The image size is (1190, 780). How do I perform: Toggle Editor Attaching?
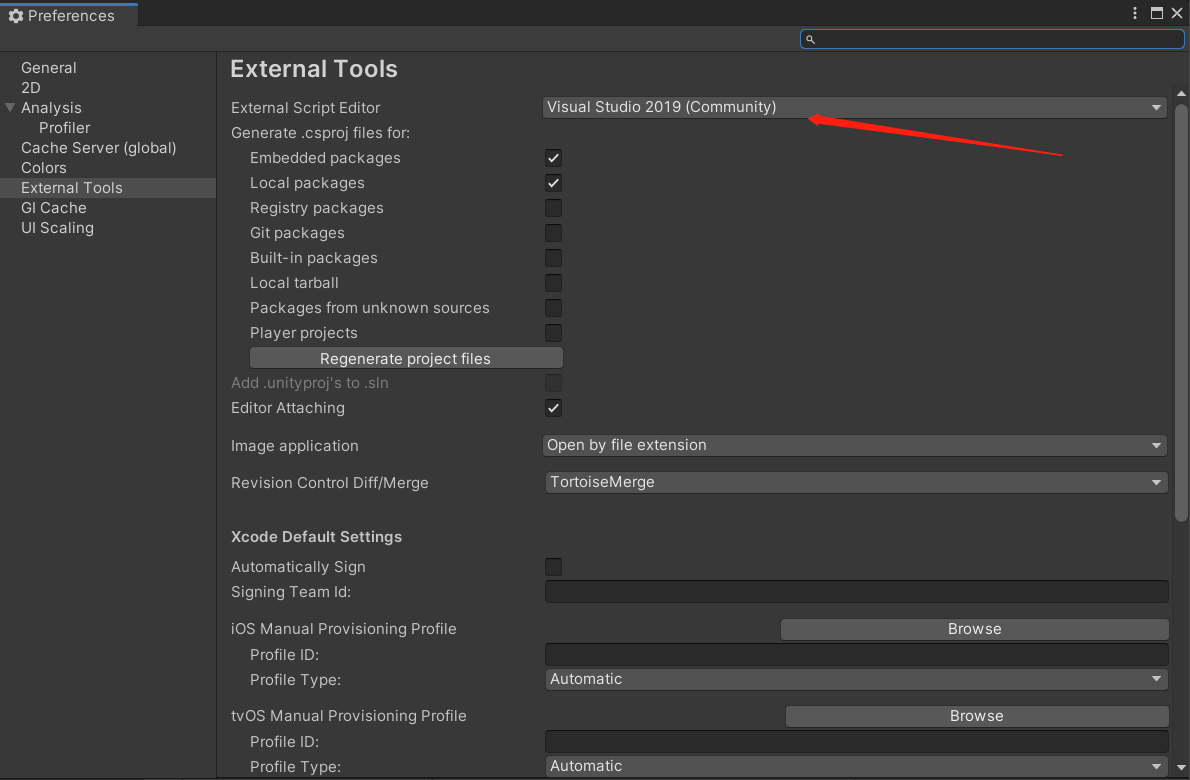point(553,407)
